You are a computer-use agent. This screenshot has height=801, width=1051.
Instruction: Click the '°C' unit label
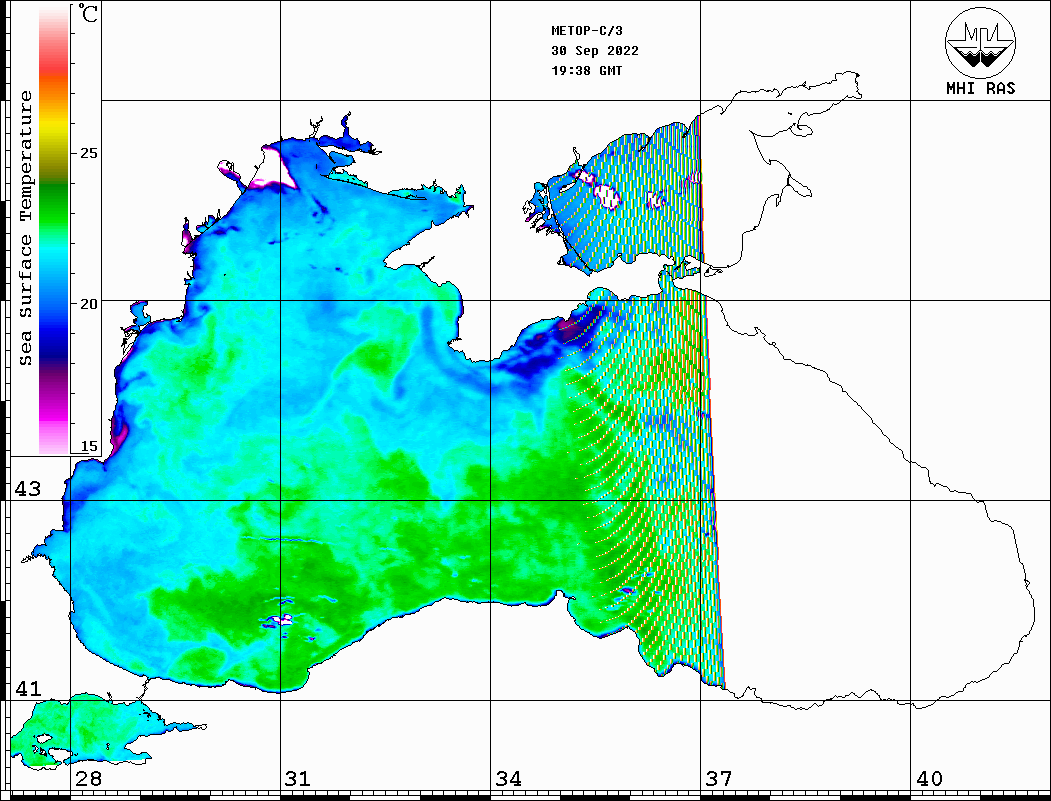(x=88, y=13)
